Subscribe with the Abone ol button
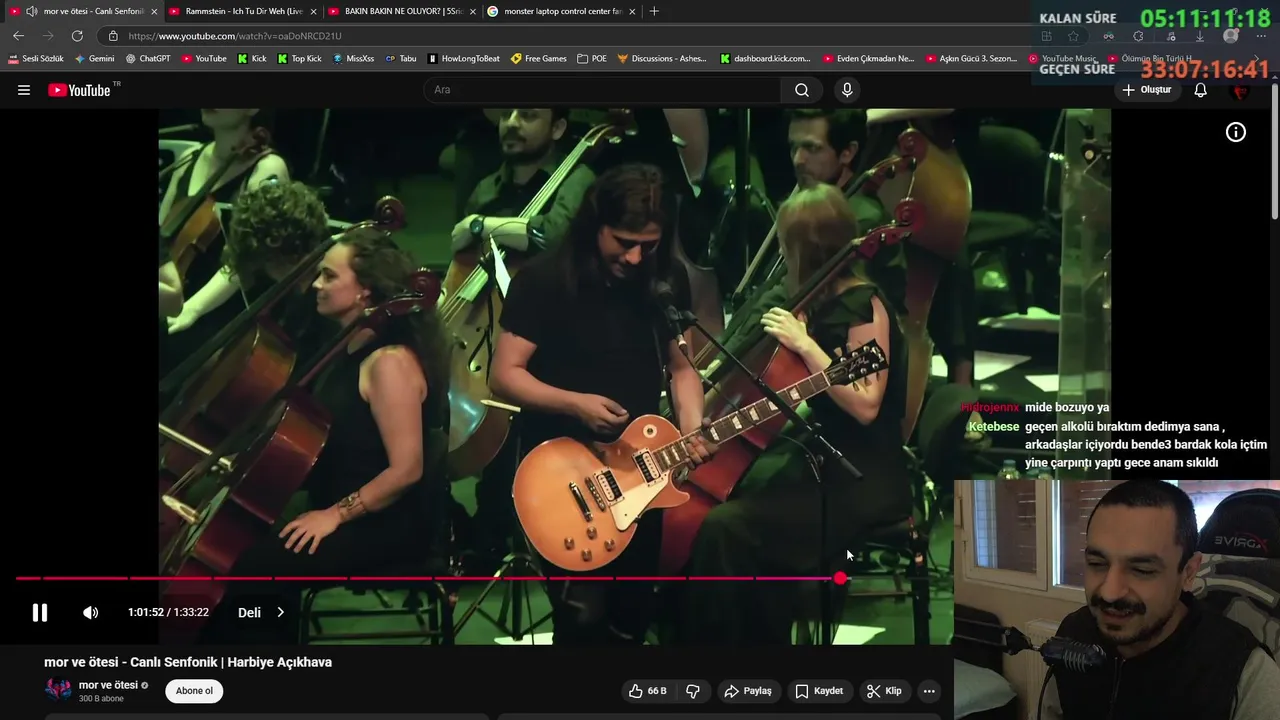The height and width of the screenshot is (720, 1280). coord(194,691)
